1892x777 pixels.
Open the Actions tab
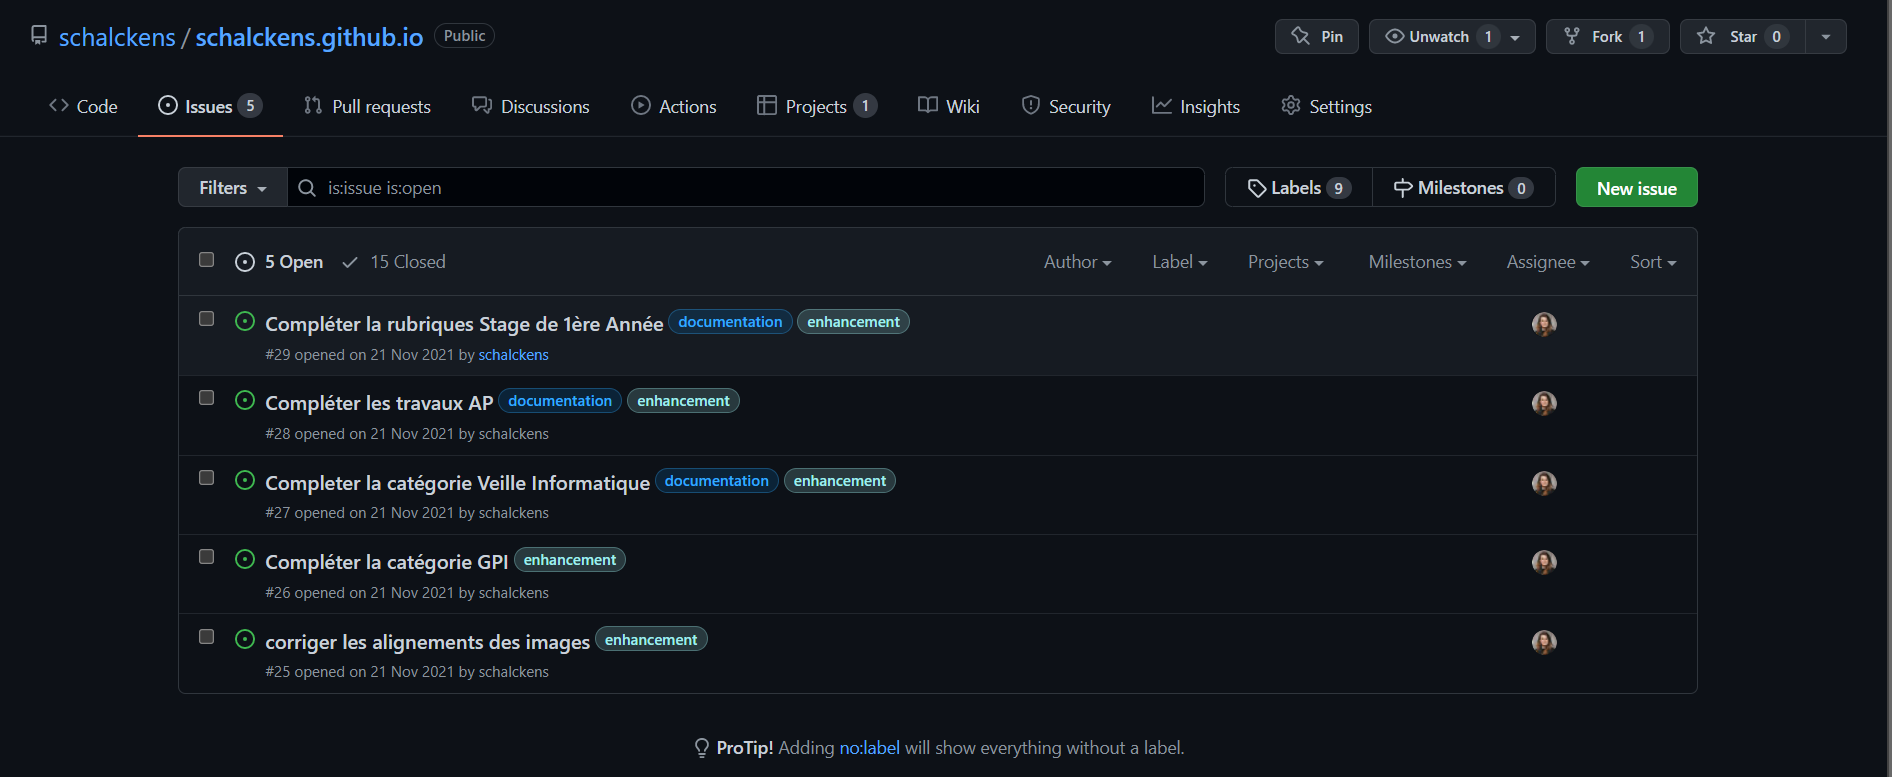click(x=674, y=106)
